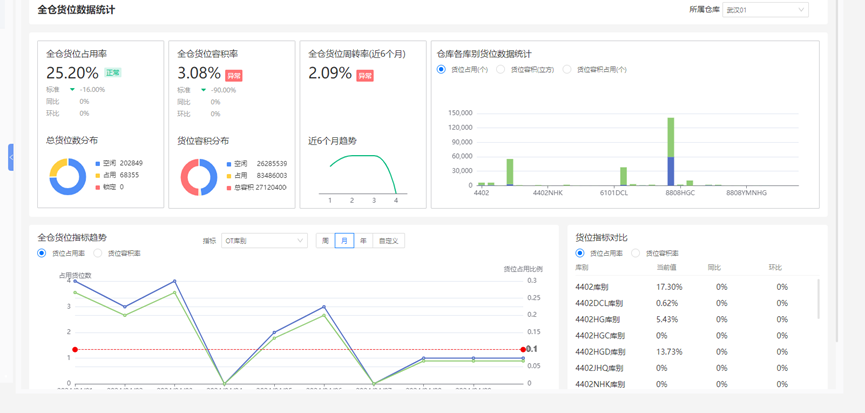Click the green 正常 status badge
The image size is (865, 413).
(113, 73)
